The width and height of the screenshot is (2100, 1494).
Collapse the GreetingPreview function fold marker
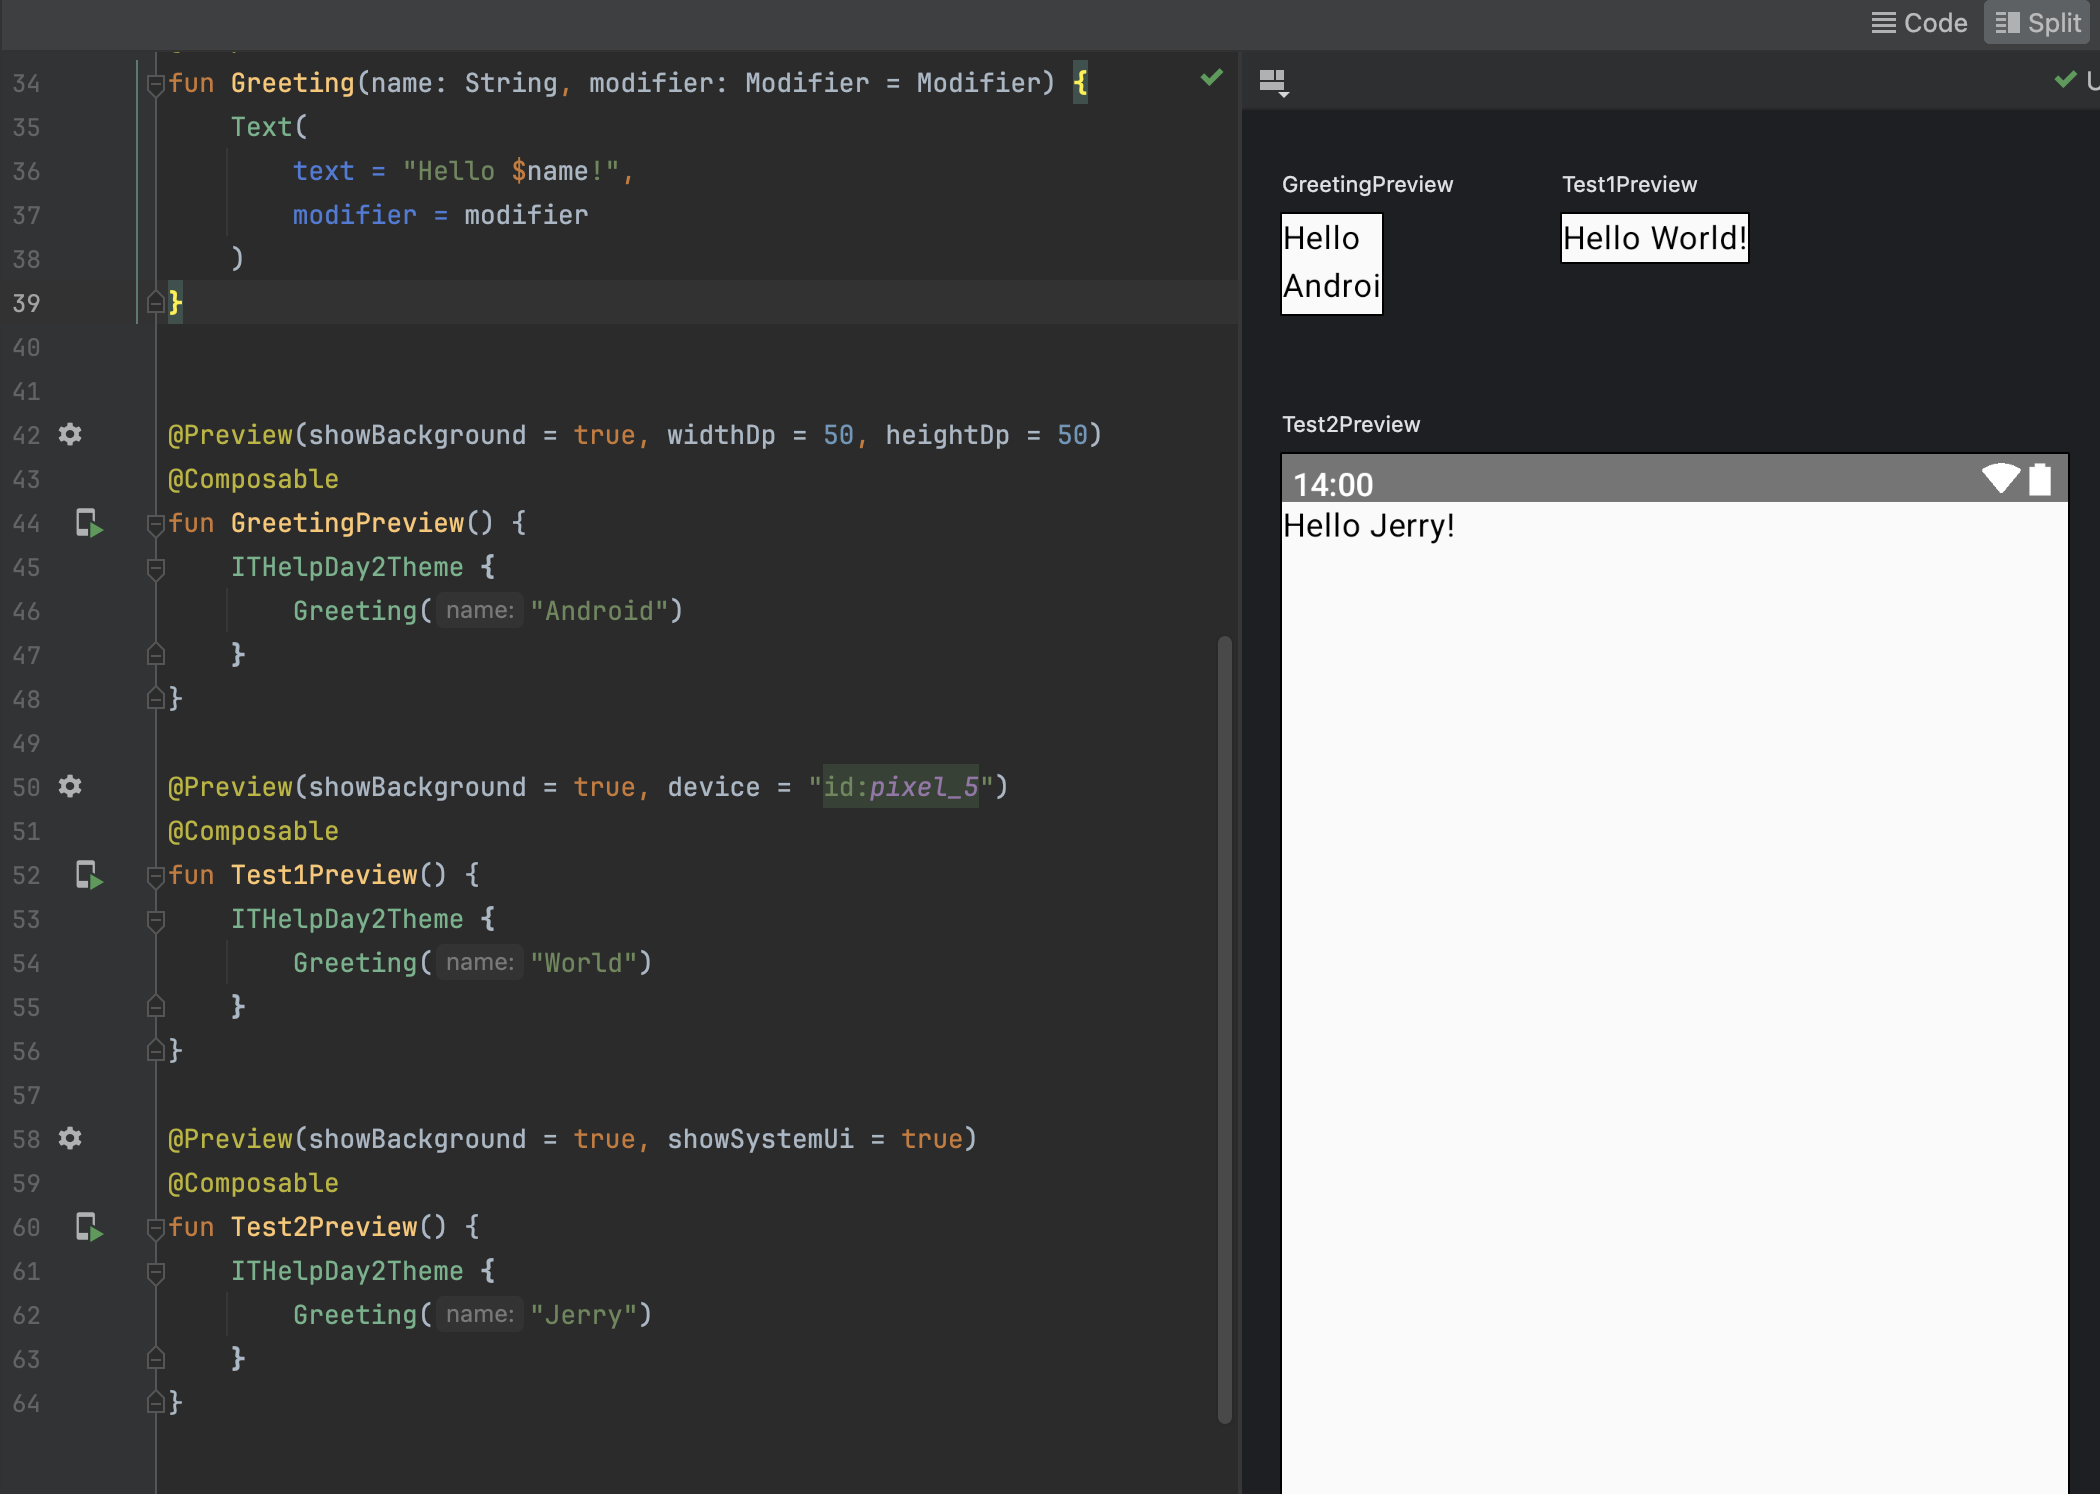(x=155, y=524)
